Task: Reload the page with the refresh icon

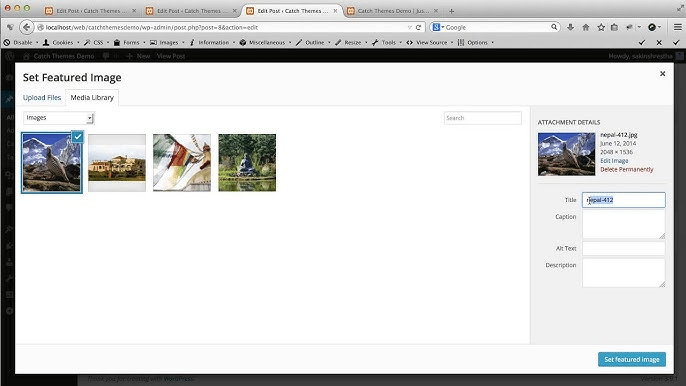Action: click(x=418, y=27)
